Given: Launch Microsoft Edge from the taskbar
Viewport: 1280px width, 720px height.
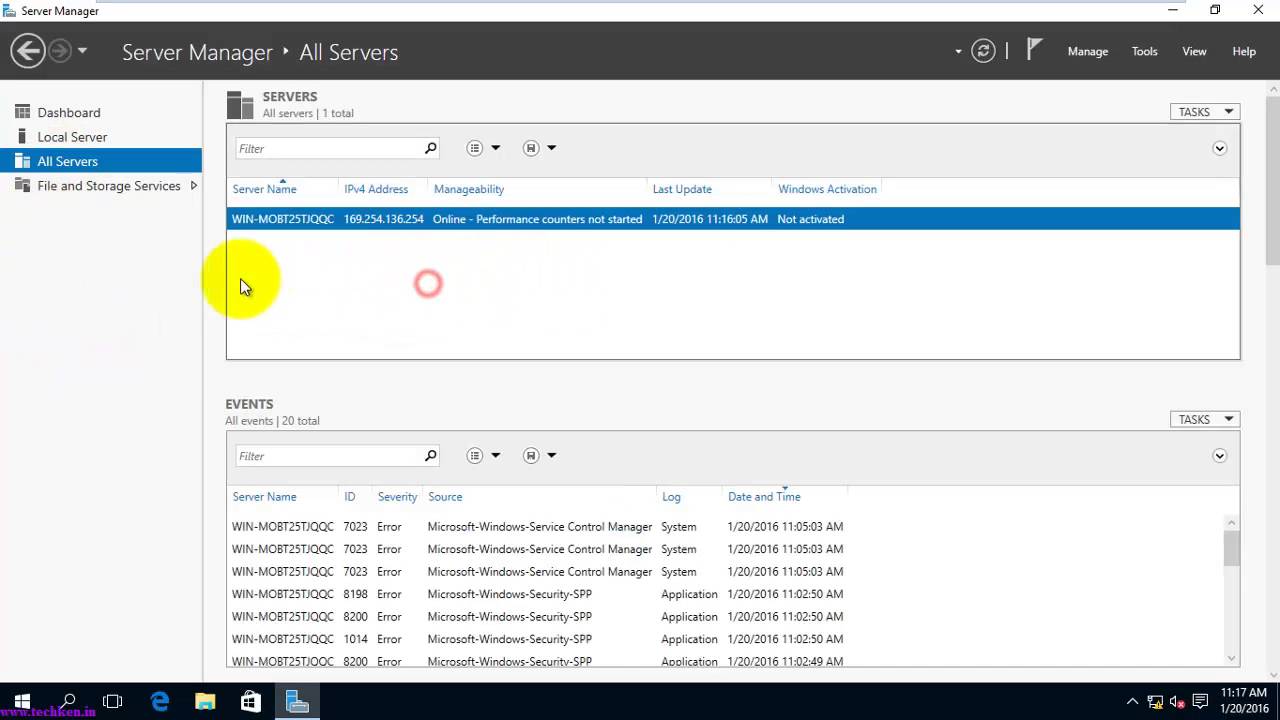Looking at the screenshot, I should click(x=160, y=702).
